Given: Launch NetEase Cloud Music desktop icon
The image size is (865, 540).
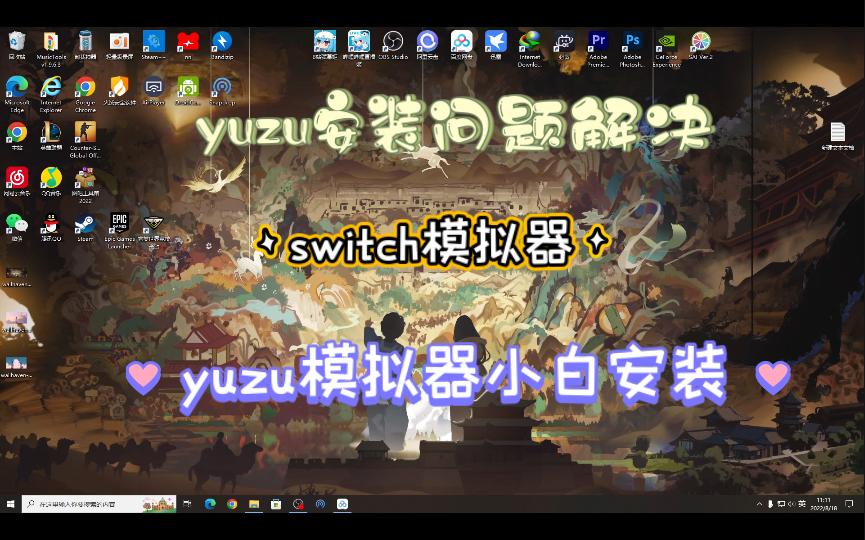Looking at the screenshot, I should (x=17, y=178).
